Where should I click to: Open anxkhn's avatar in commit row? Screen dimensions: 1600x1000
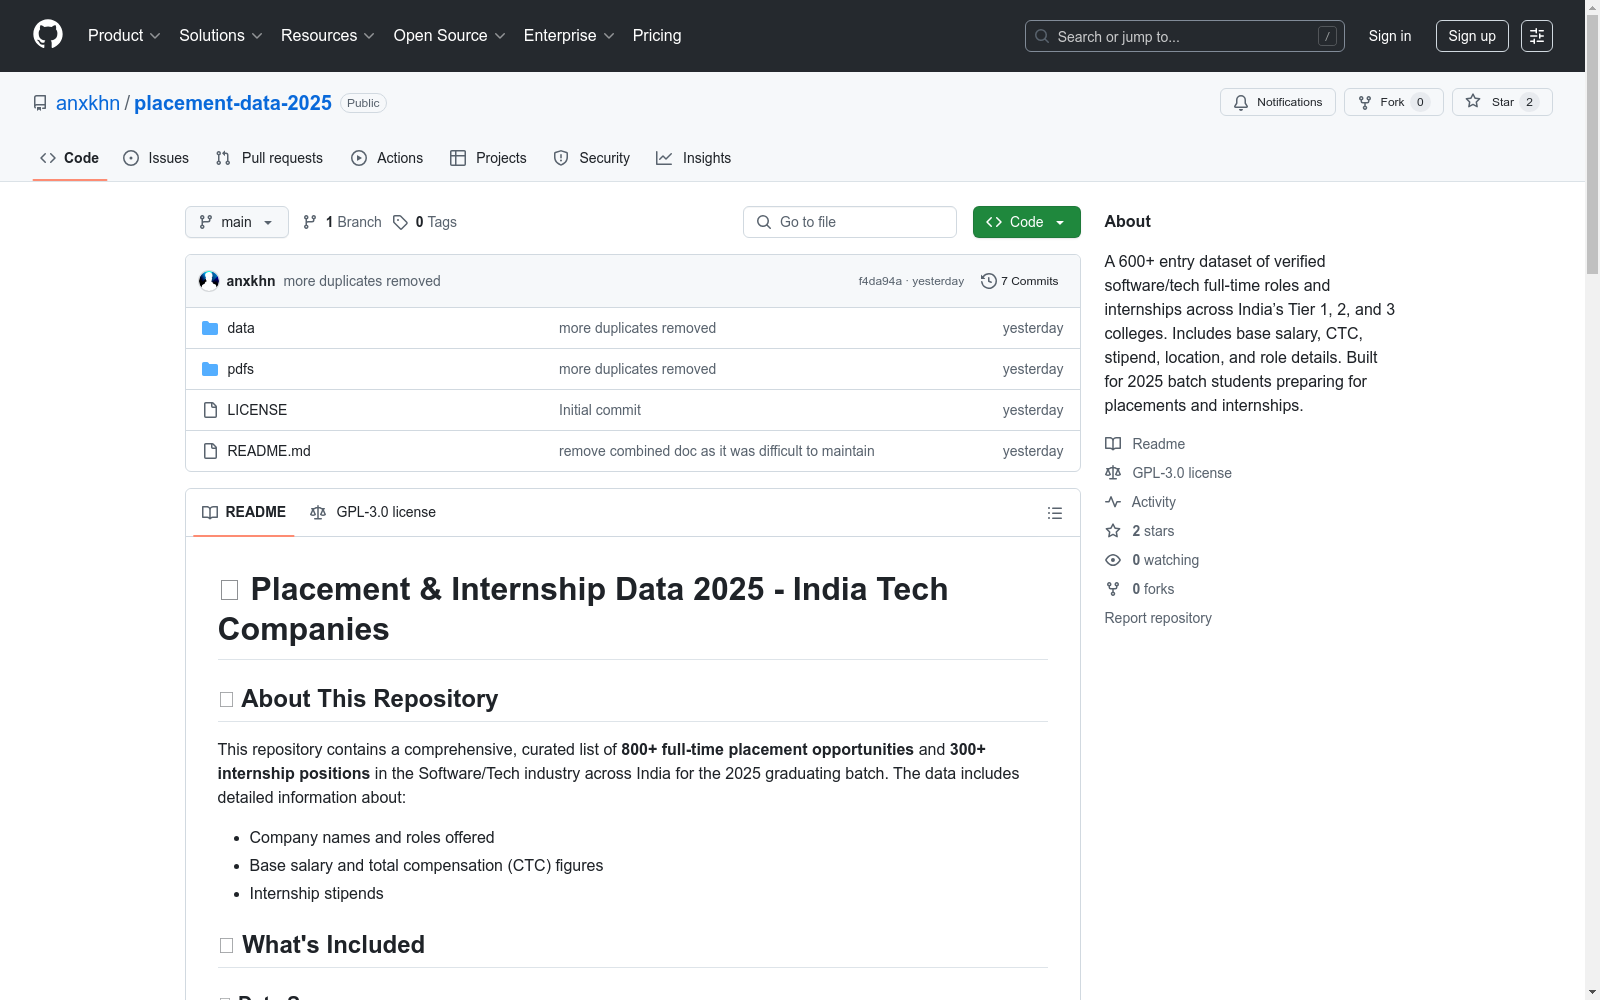coord(209,281)
